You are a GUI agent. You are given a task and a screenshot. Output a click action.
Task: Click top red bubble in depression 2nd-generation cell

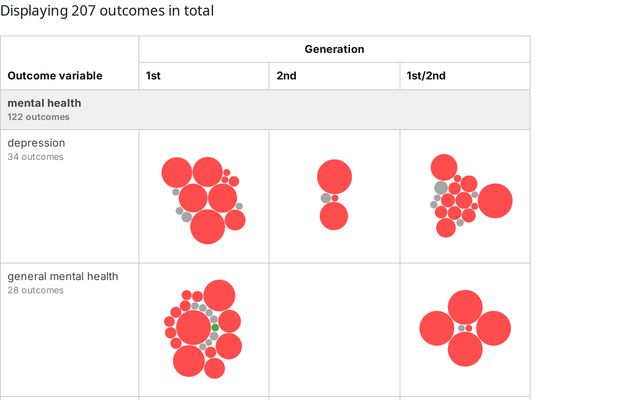click(x=334, y=177)
